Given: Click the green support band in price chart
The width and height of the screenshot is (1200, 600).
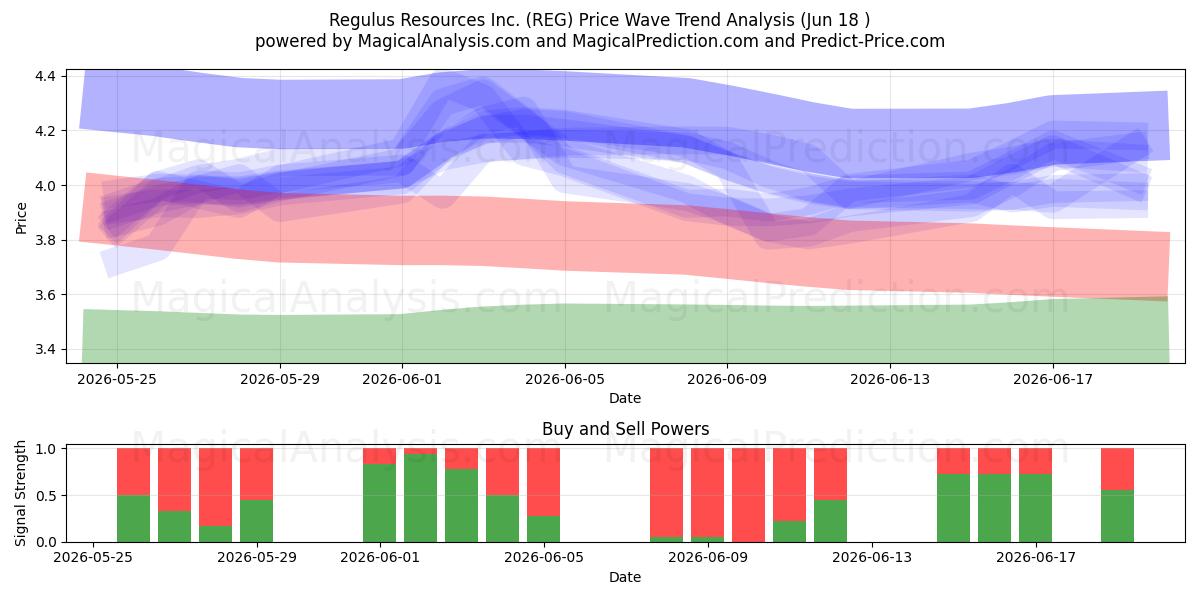Looking at the screenshot, I should (x=625, y=332).
